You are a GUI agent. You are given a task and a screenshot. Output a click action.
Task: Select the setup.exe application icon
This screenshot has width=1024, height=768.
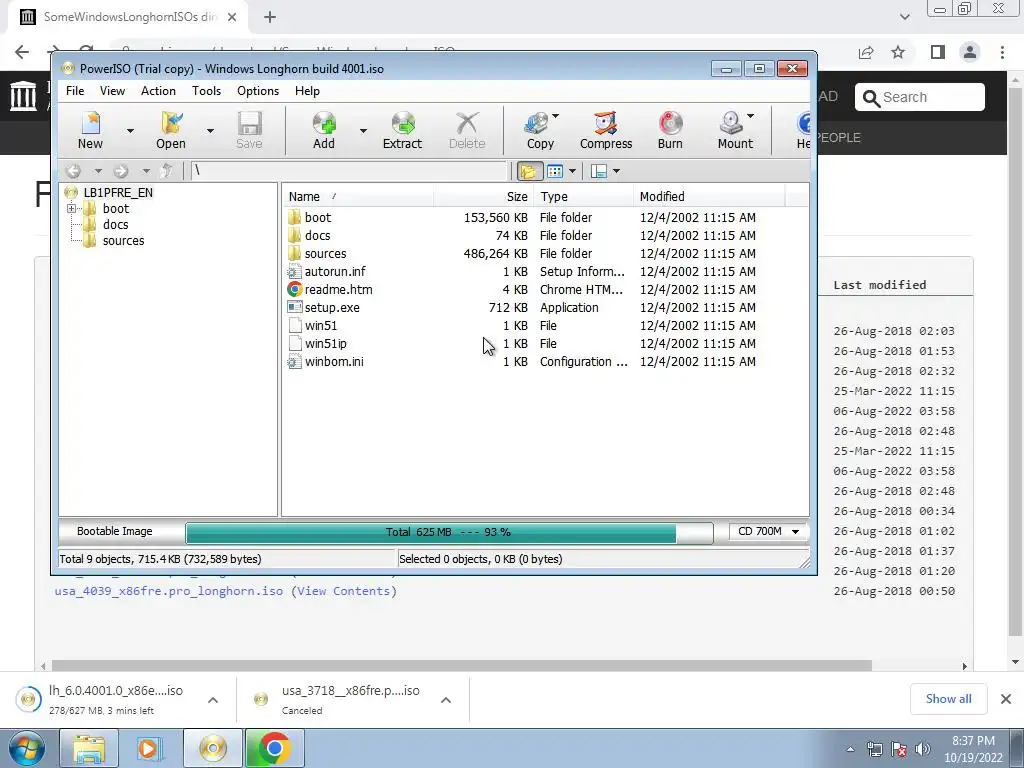pyautogui.click(x=295, y=308)
